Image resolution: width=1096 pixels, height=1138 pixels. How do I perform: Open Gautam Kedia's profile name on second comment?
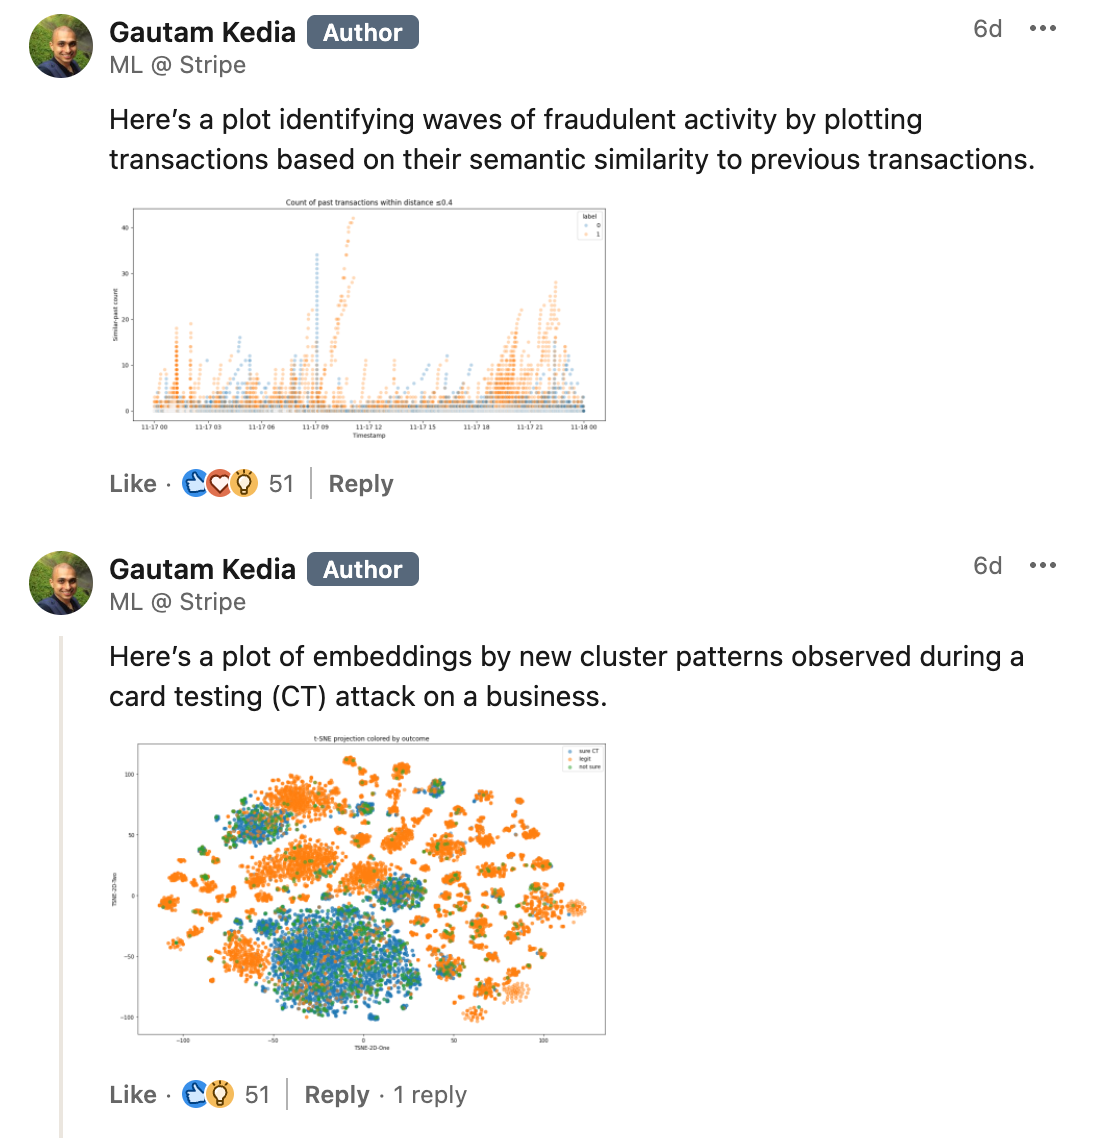[x=202, y=570]
